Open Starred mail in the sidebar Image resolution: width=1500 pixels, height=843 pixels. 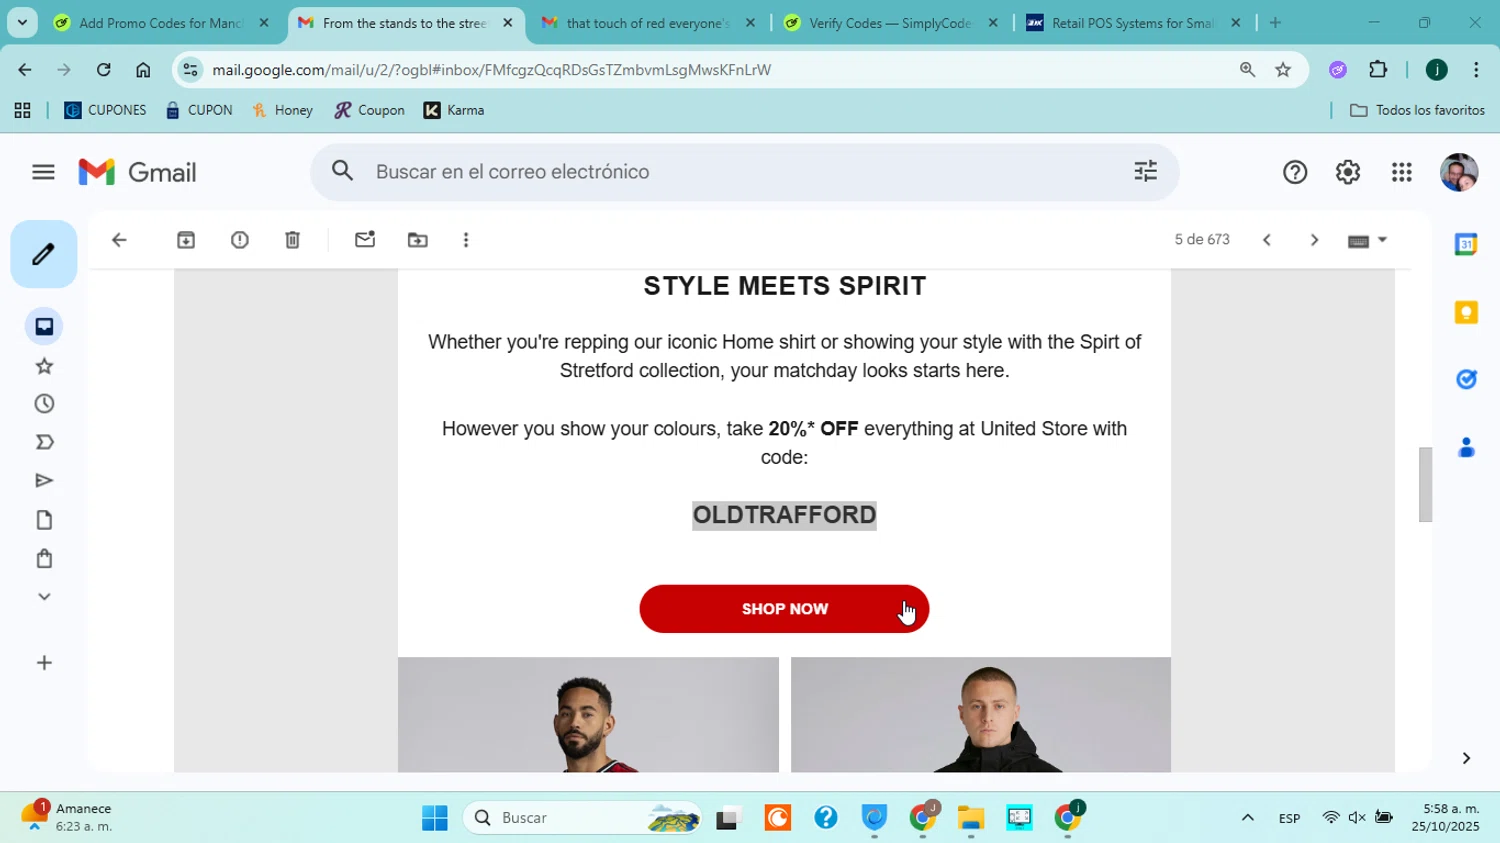pos(44,366)
